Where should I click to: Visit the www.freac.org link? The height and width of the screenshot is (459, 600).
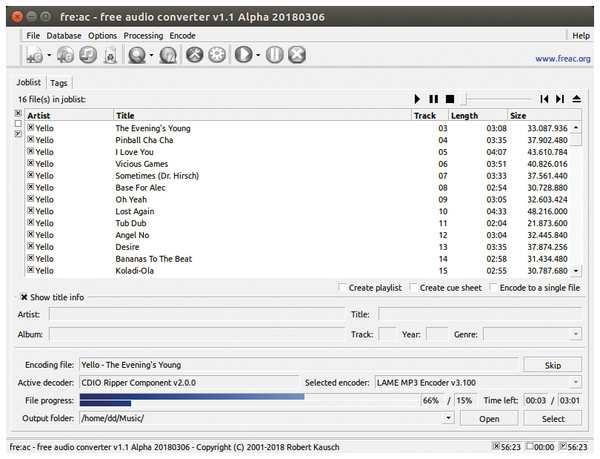pos(562,59)
